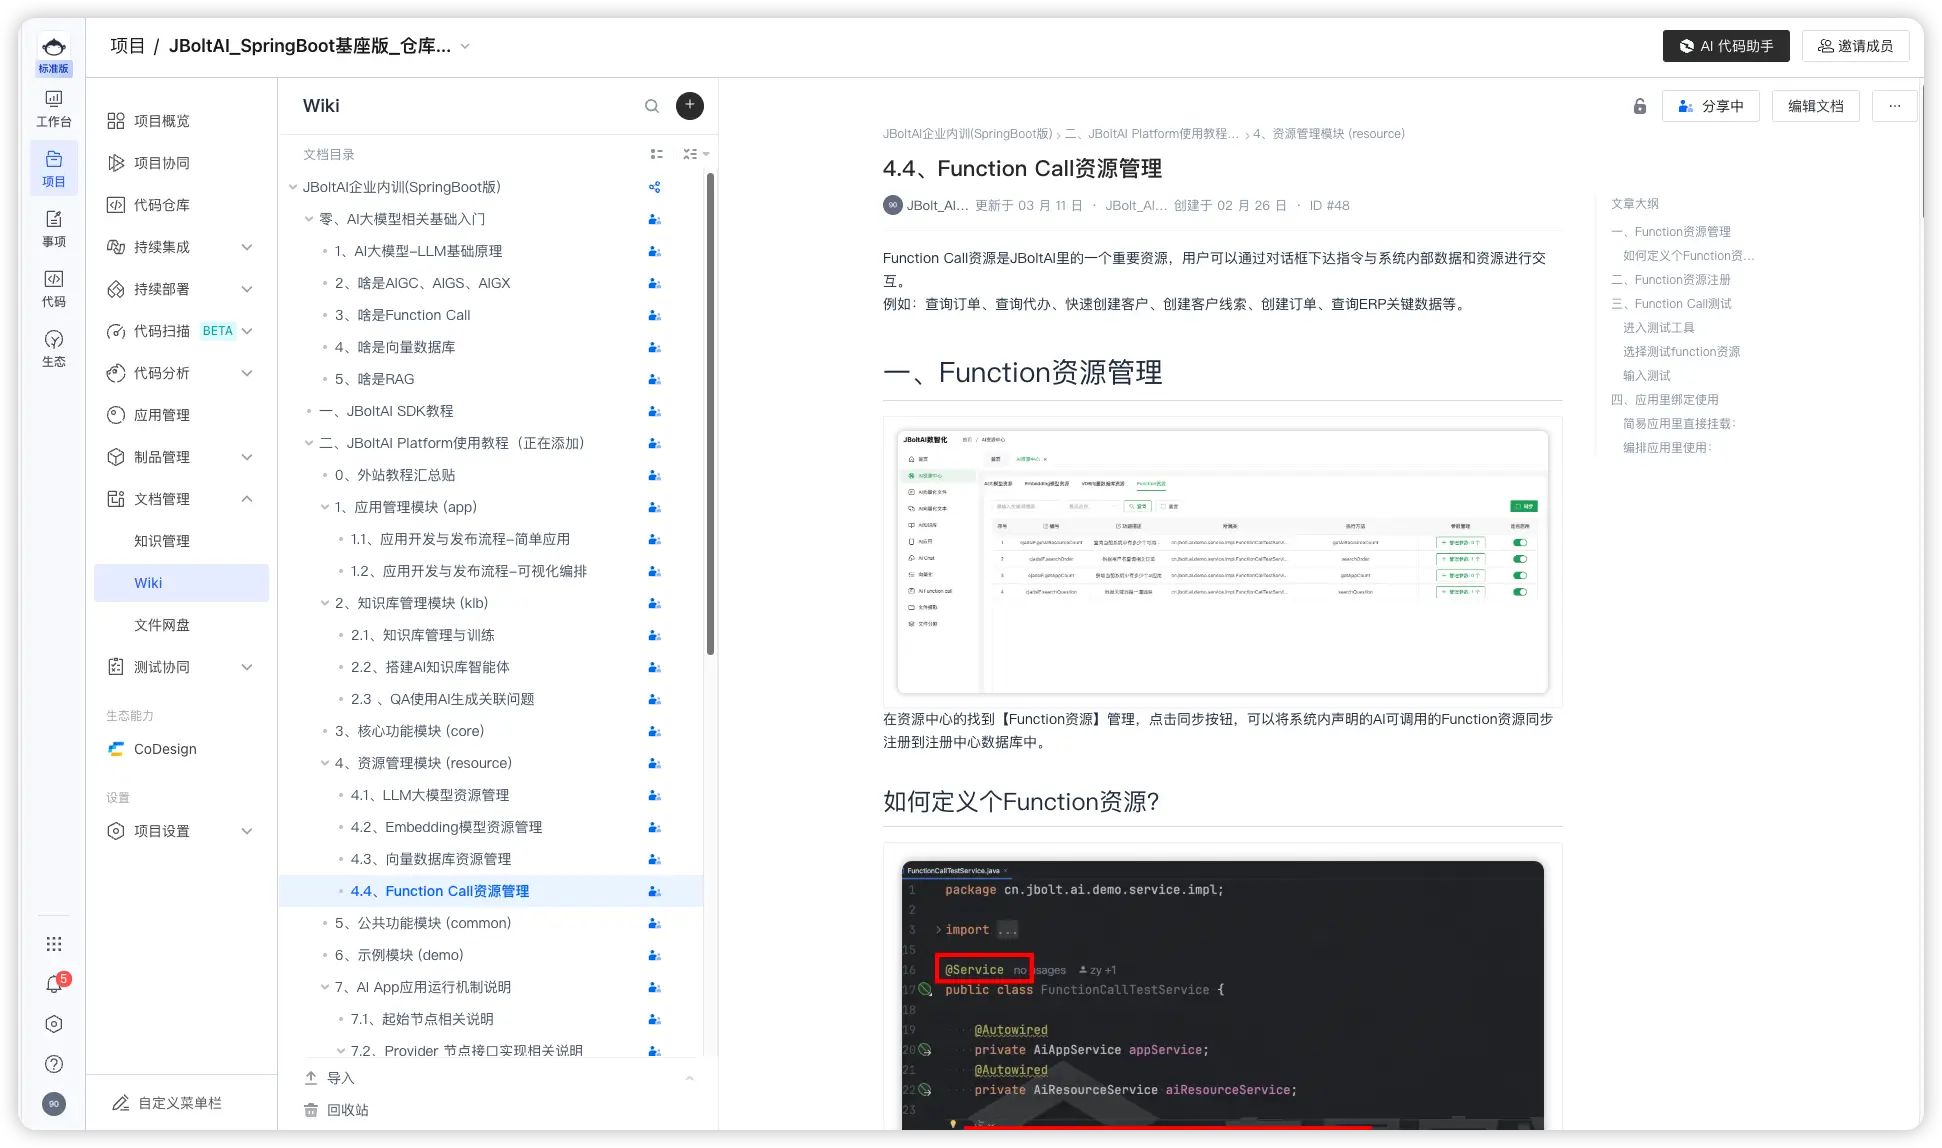Viewport: 1942px width, 1148px height.
Task: Expand the 持续集成 menu chevron
Action: click(x=247, y=247)
